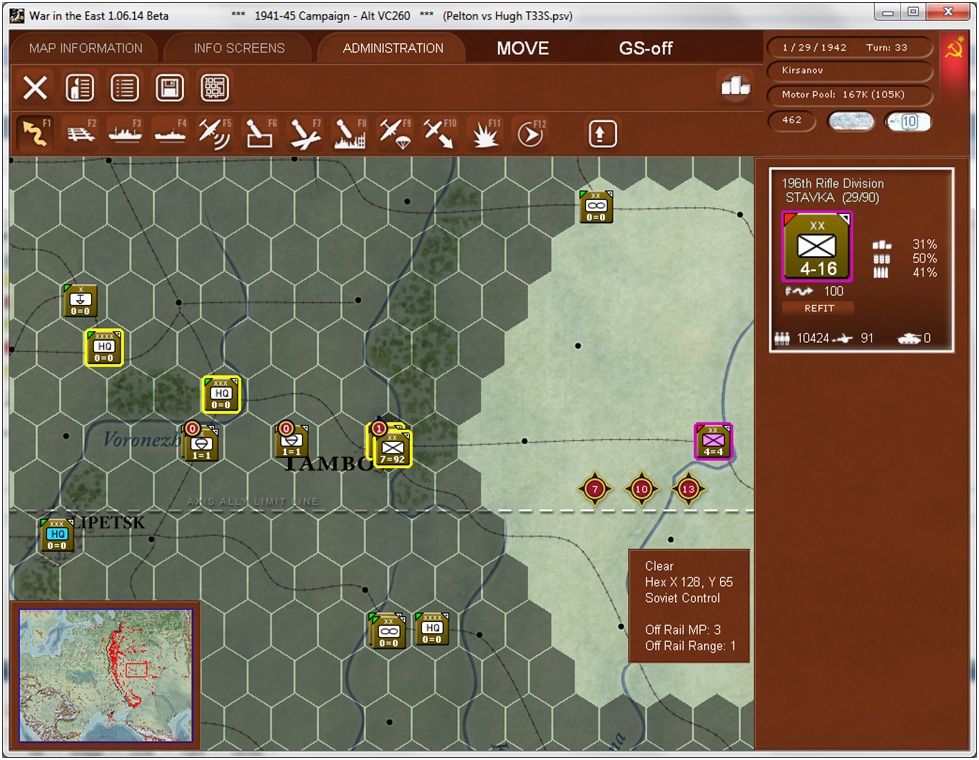Click the REFIT button in unit panel

point(819,308)
